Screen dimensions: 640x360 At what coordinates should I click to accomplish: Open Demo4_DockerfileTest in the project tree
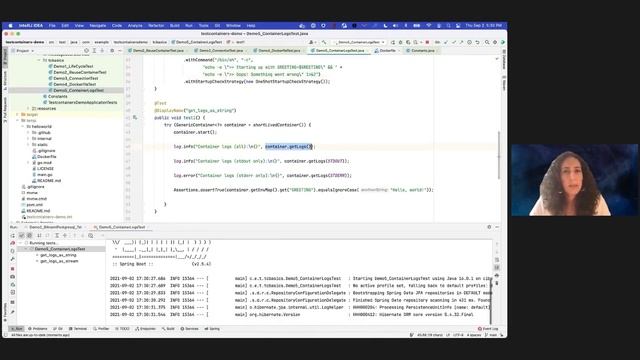tap(75, 84)
